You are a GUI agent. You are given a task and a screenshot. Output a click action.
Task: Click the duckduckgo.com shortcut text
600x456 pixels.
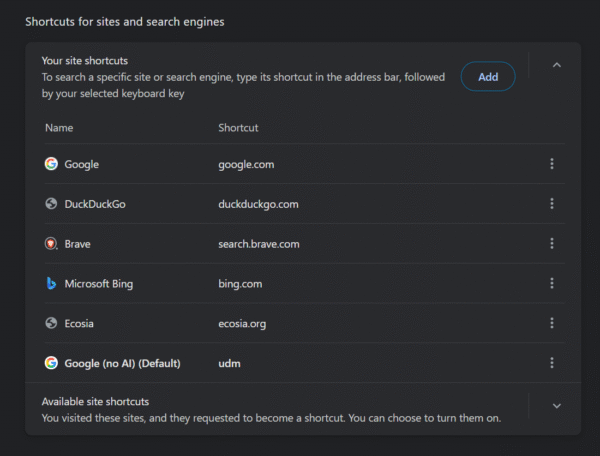(x=258, y=204)
